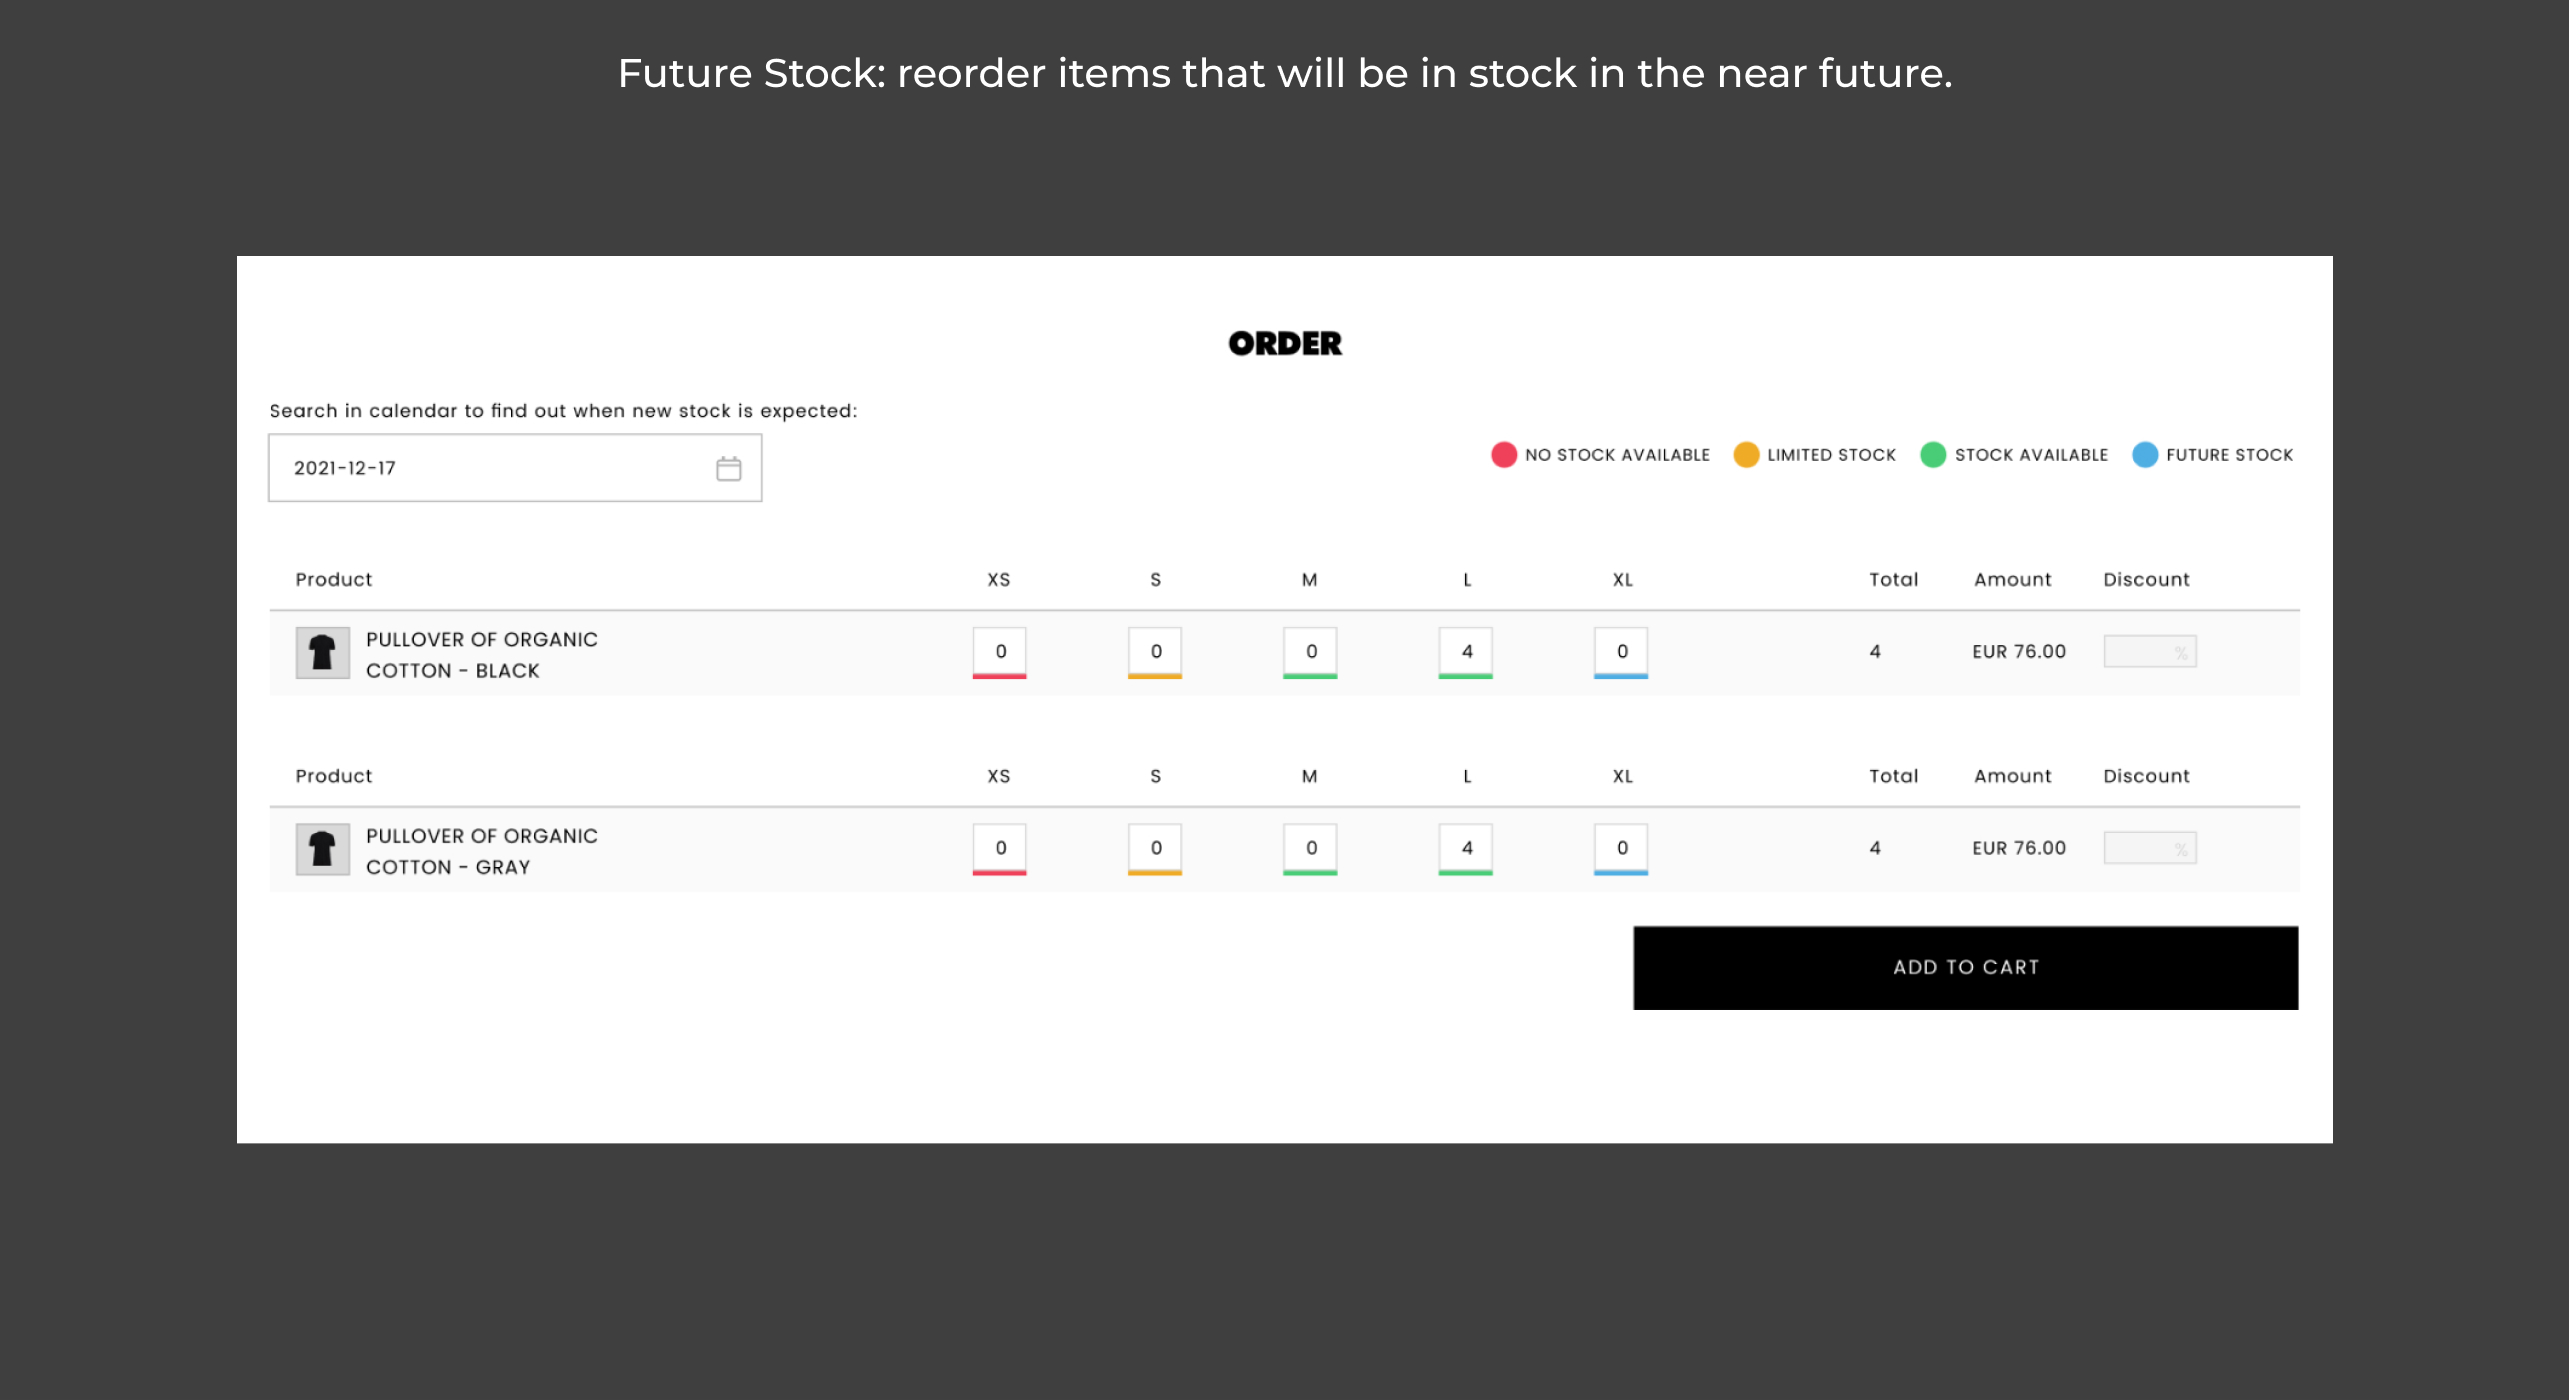Click Pullover of Organic Cotton - Black name
Viewport: 2569px width, 1400px height.
(x=481, y=655)
